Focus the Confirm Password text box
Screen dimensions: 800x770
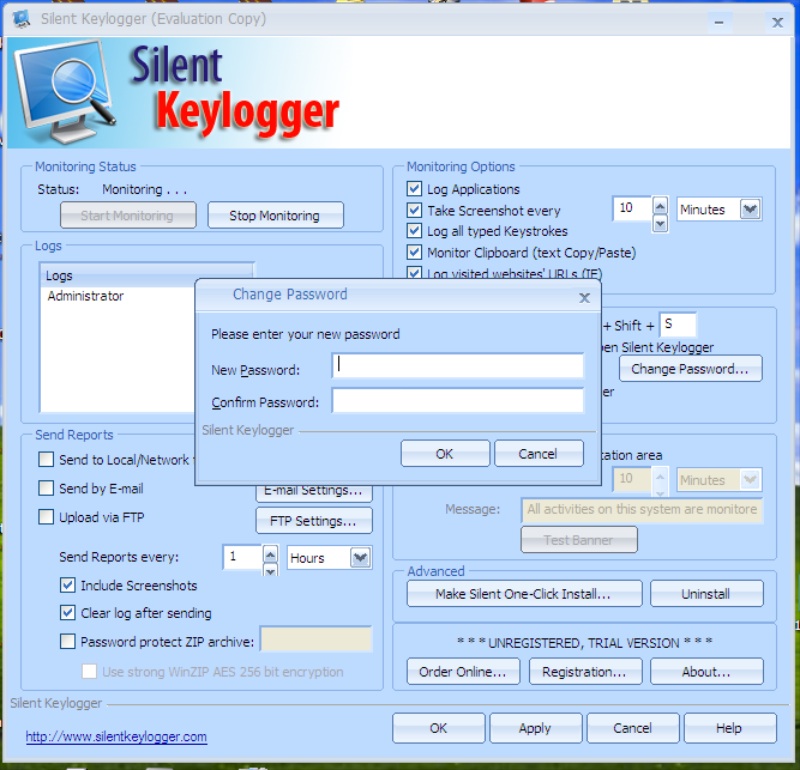457,401
